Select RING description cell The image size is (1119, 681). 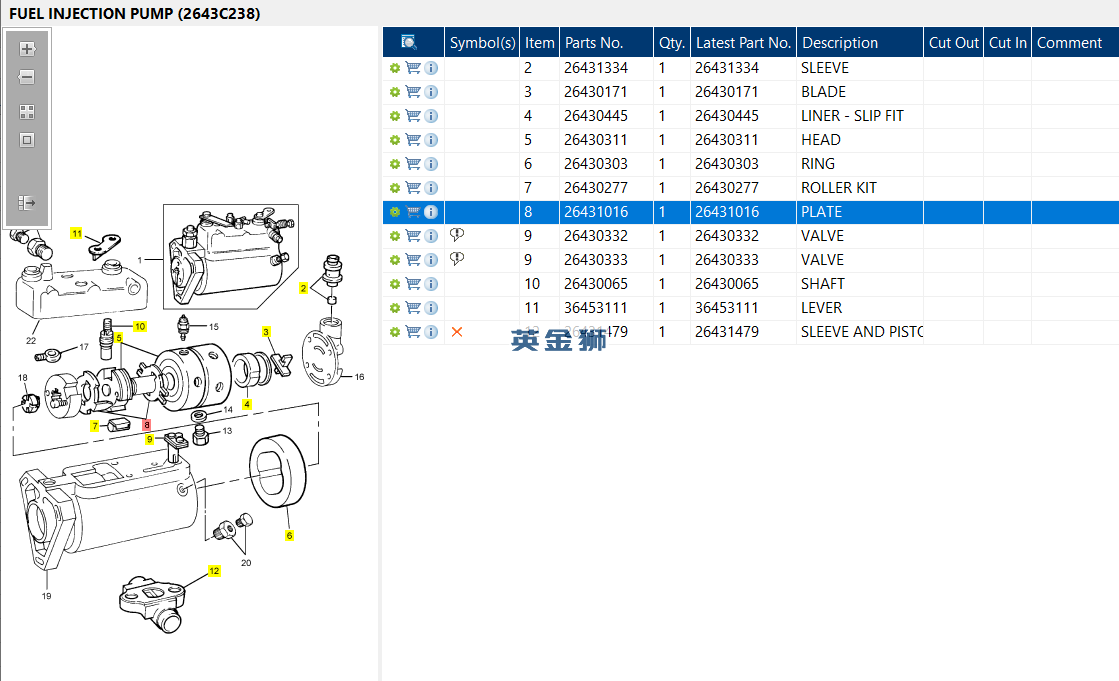tap(860, 164)
